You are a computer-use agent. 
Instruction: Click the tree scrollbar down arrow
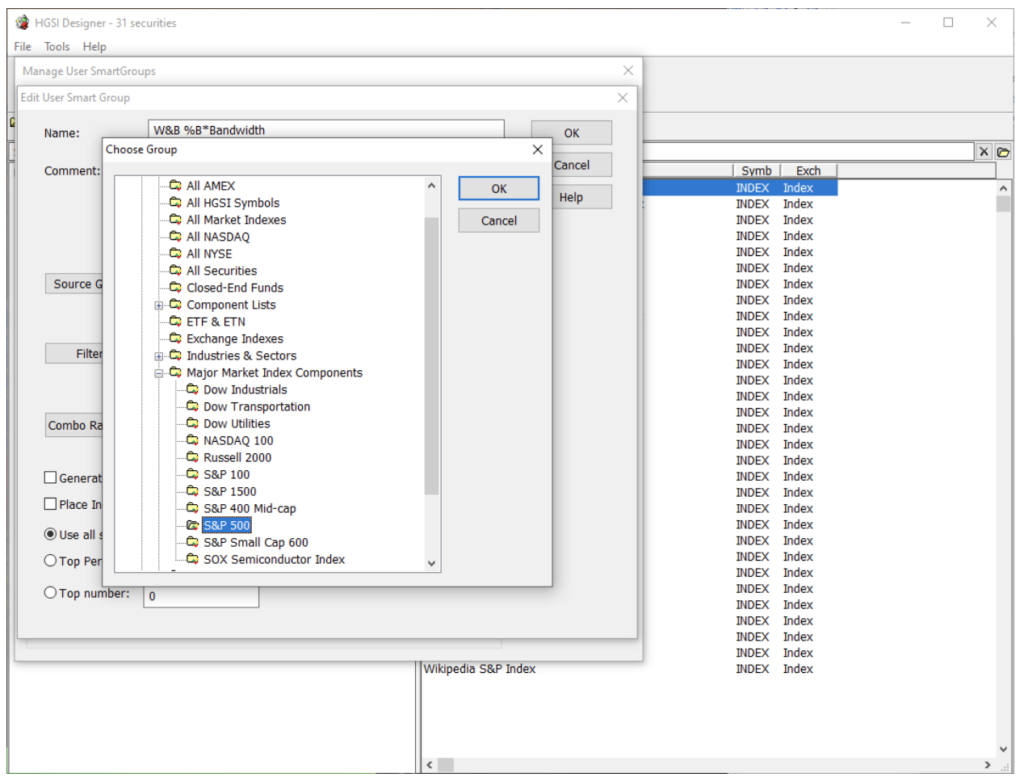431,563
